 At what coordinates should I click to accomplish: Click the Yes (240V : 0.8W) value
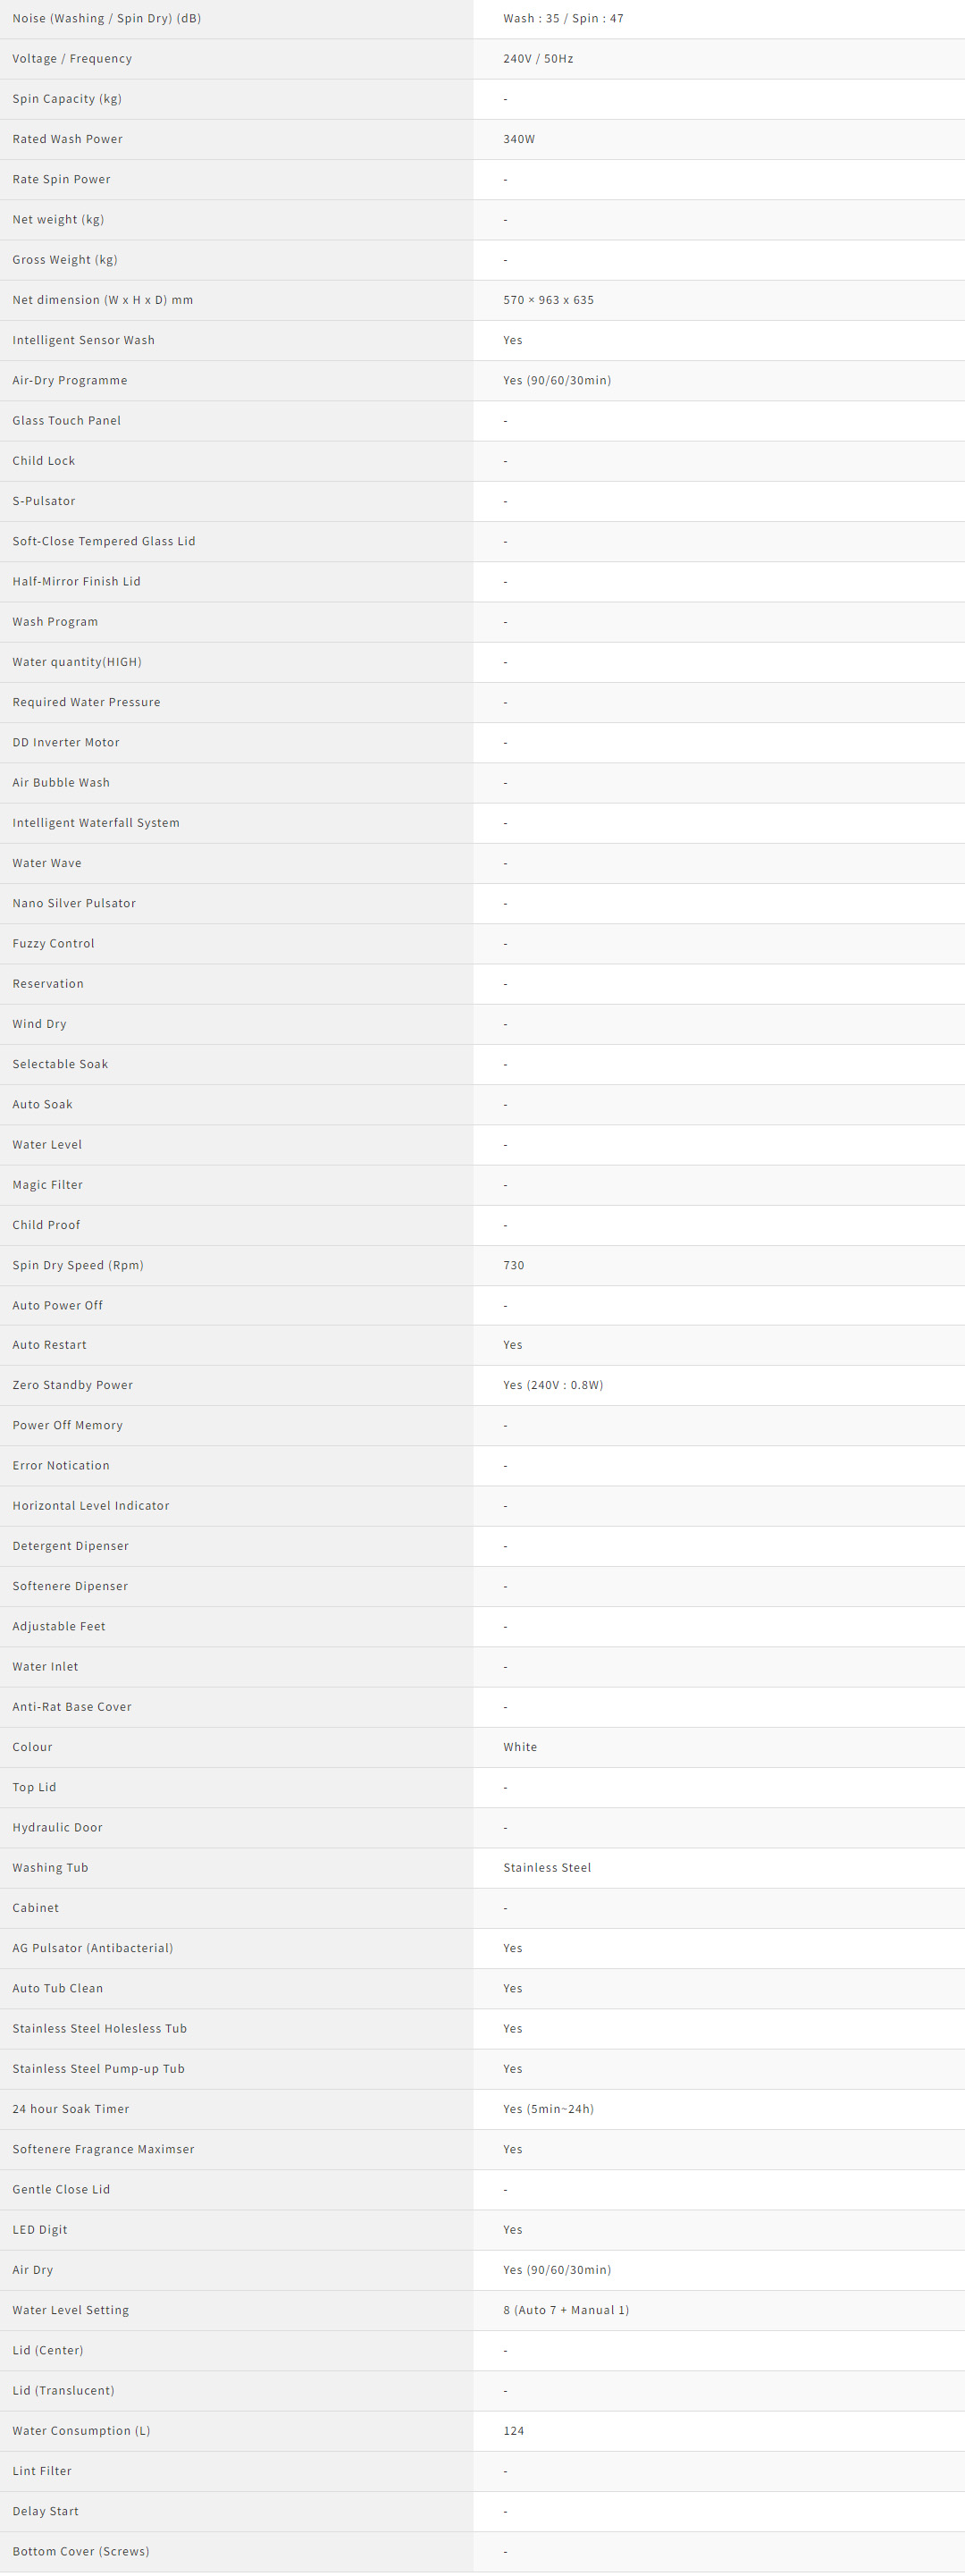553,1385
